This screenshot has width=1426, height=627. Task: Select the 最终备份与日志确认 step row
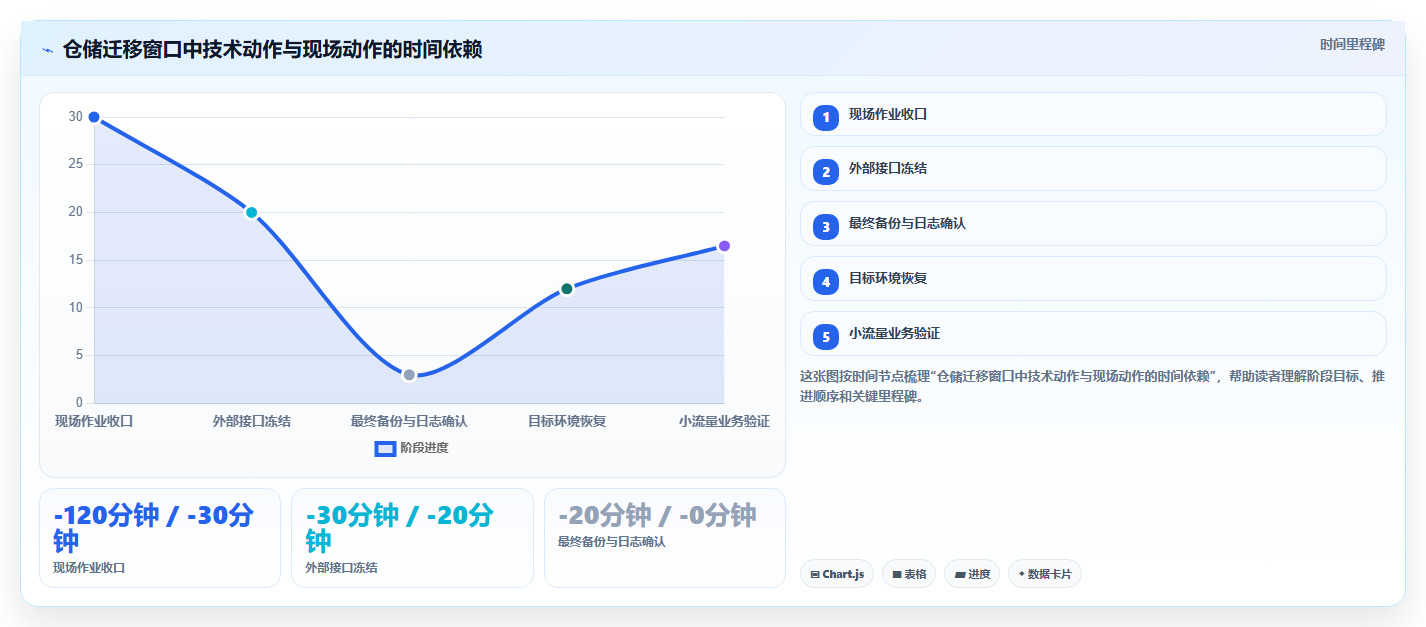point(1093,223)
